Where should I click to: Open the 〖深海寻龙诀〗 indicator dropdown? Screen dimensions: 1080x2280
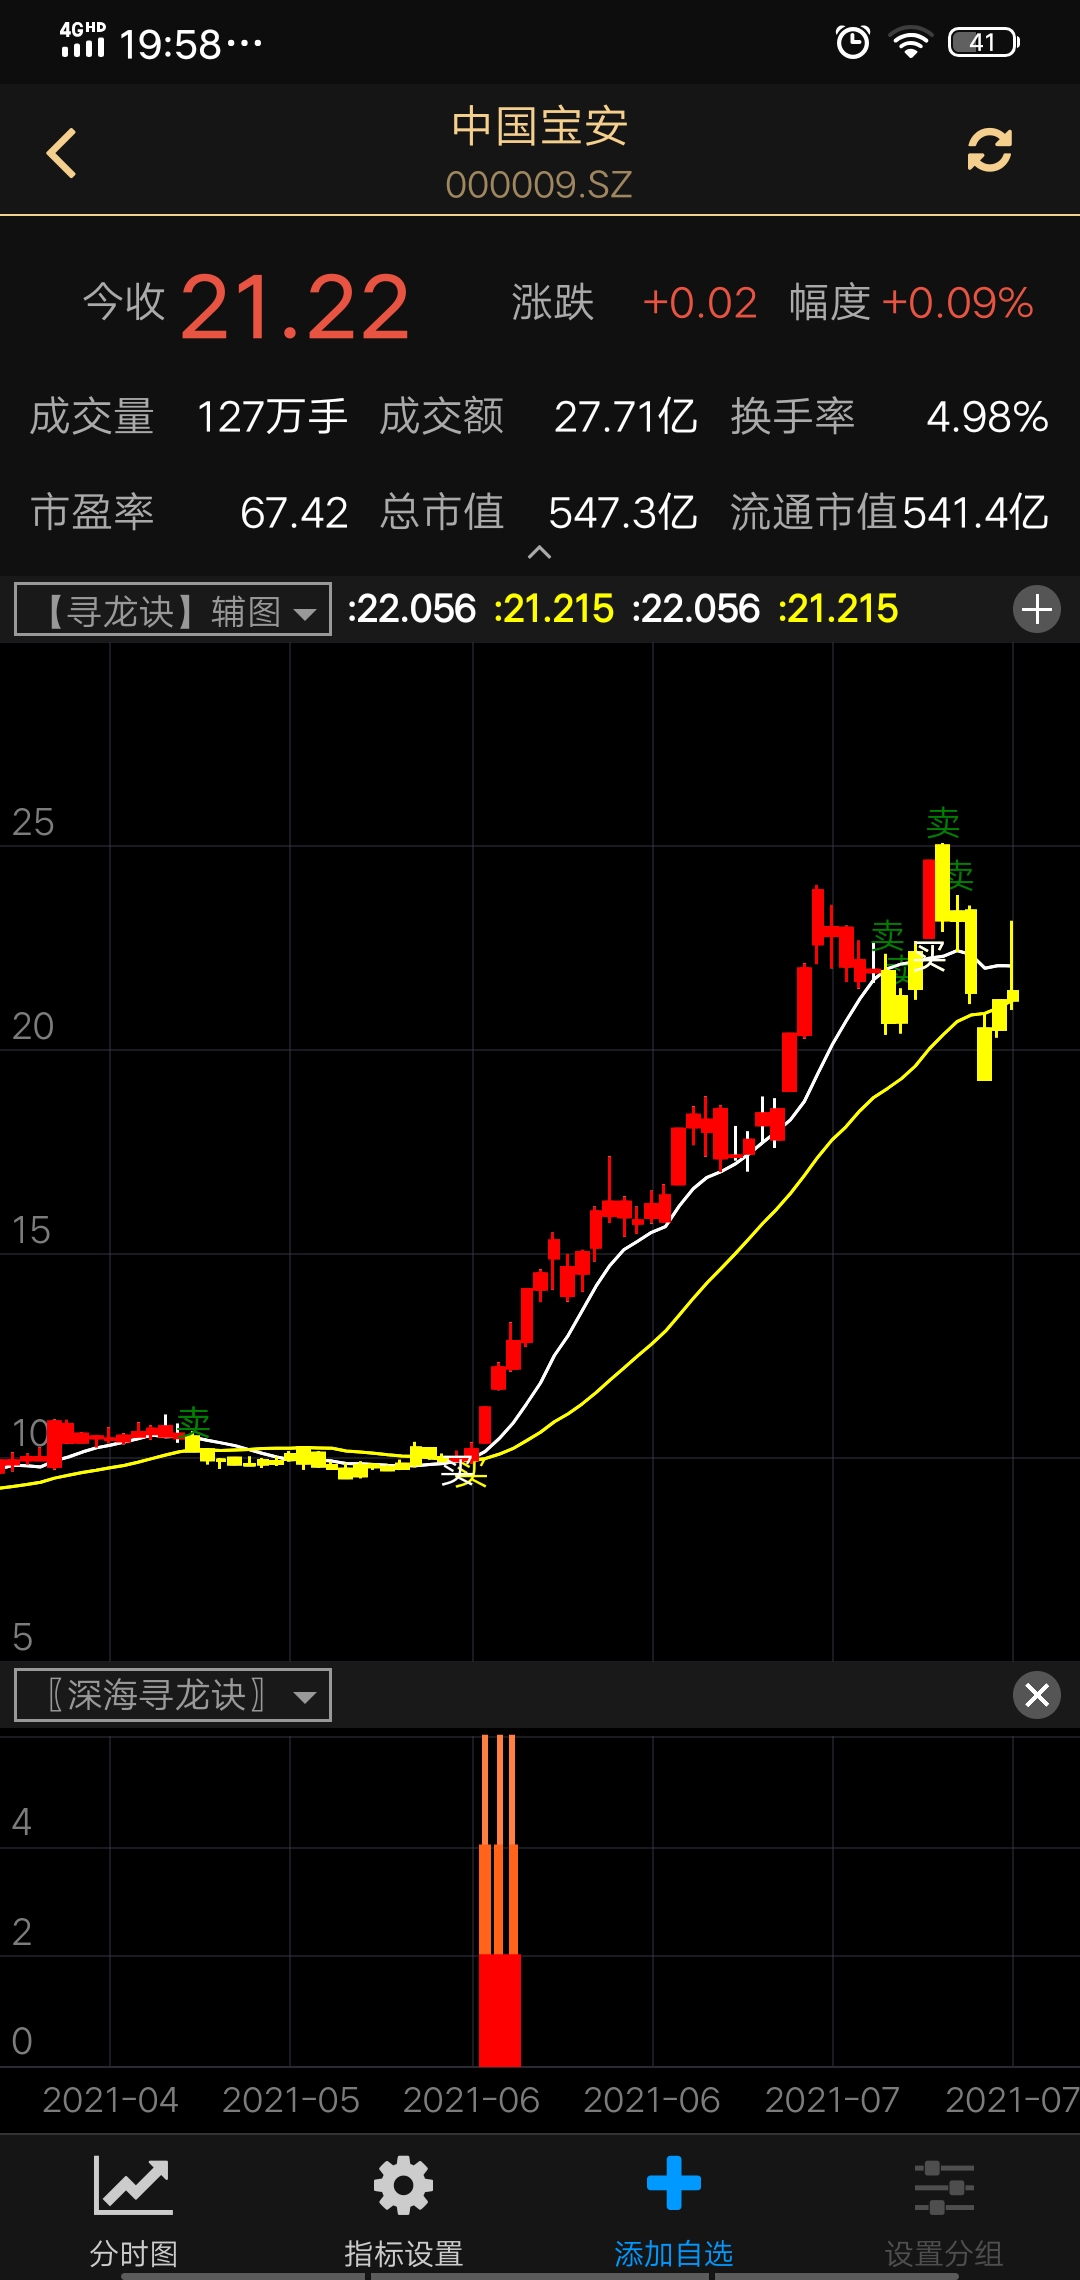click(173, 1695)
